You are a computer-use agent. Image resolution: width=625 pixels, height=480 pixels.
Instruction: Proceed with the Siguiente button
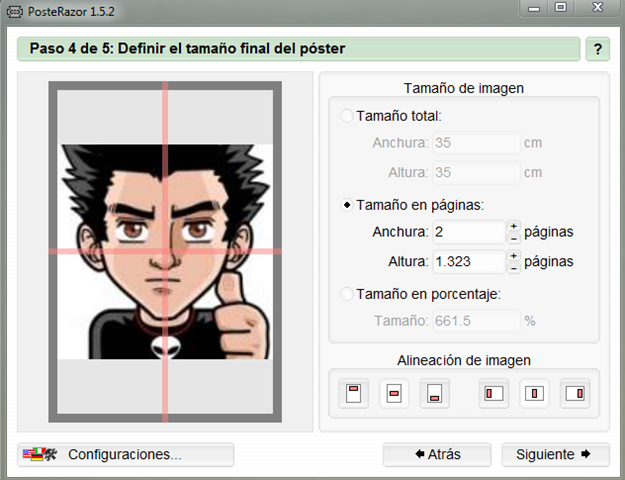click(555, 454)
